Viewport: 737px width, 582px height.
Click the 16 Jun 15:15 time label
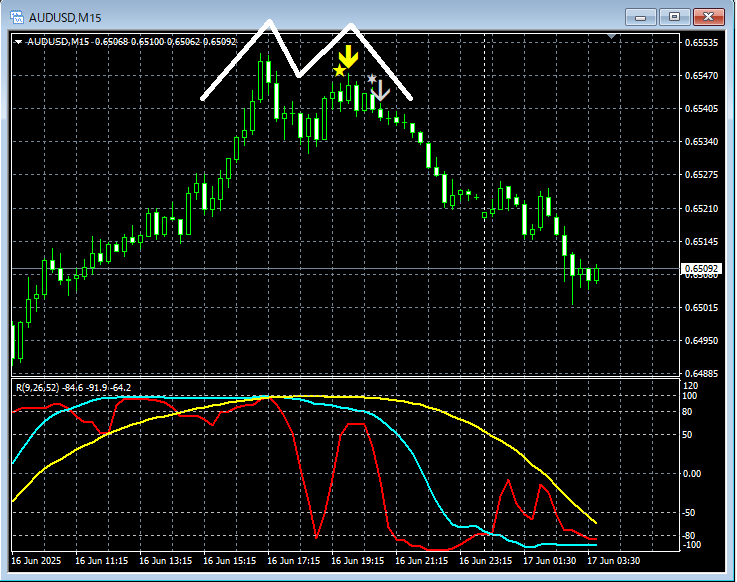229,560
